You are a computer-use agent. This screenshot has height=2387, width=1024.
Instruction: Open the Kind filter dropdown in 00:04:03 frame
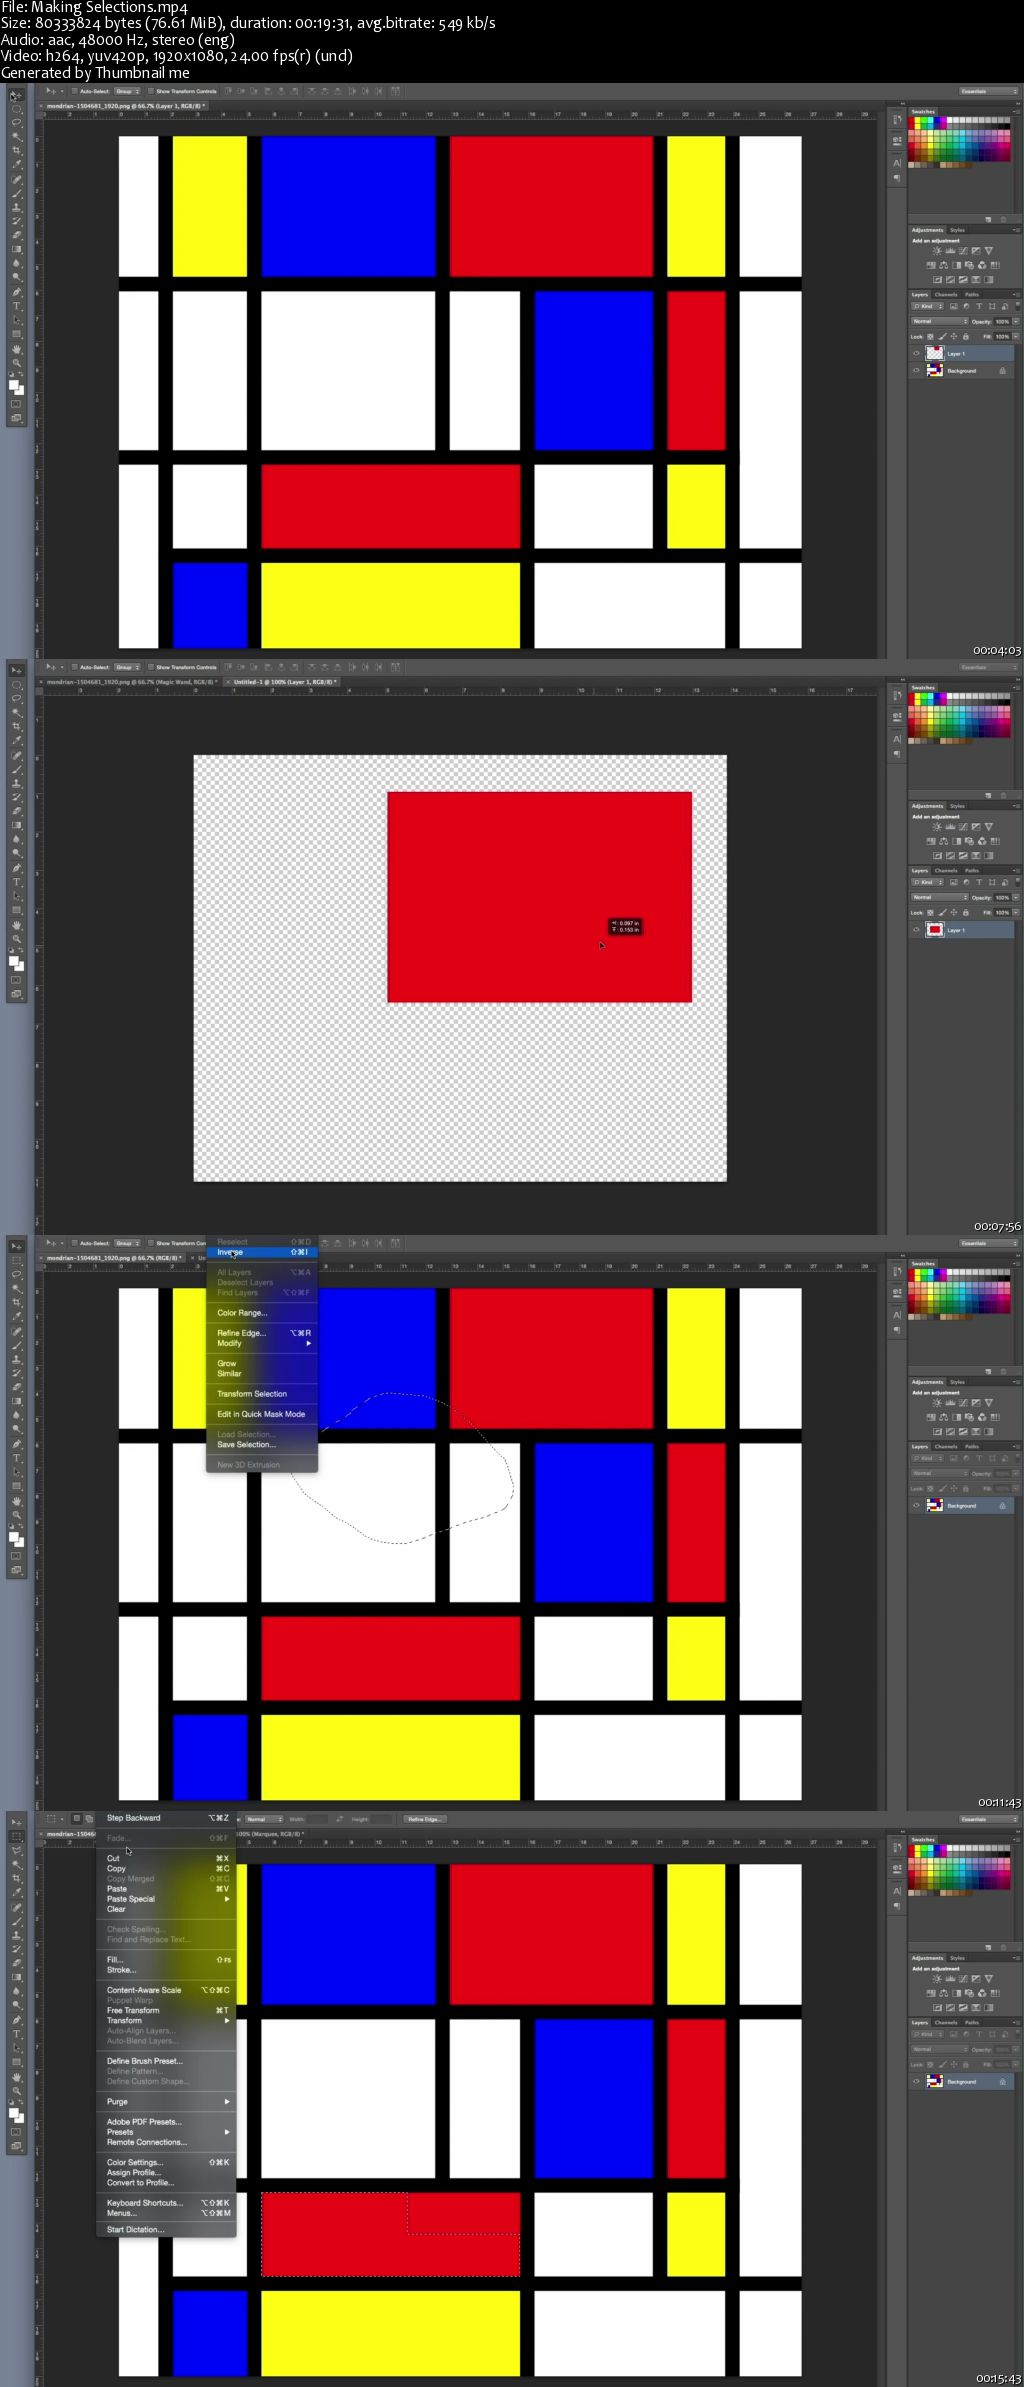[928, 306]
